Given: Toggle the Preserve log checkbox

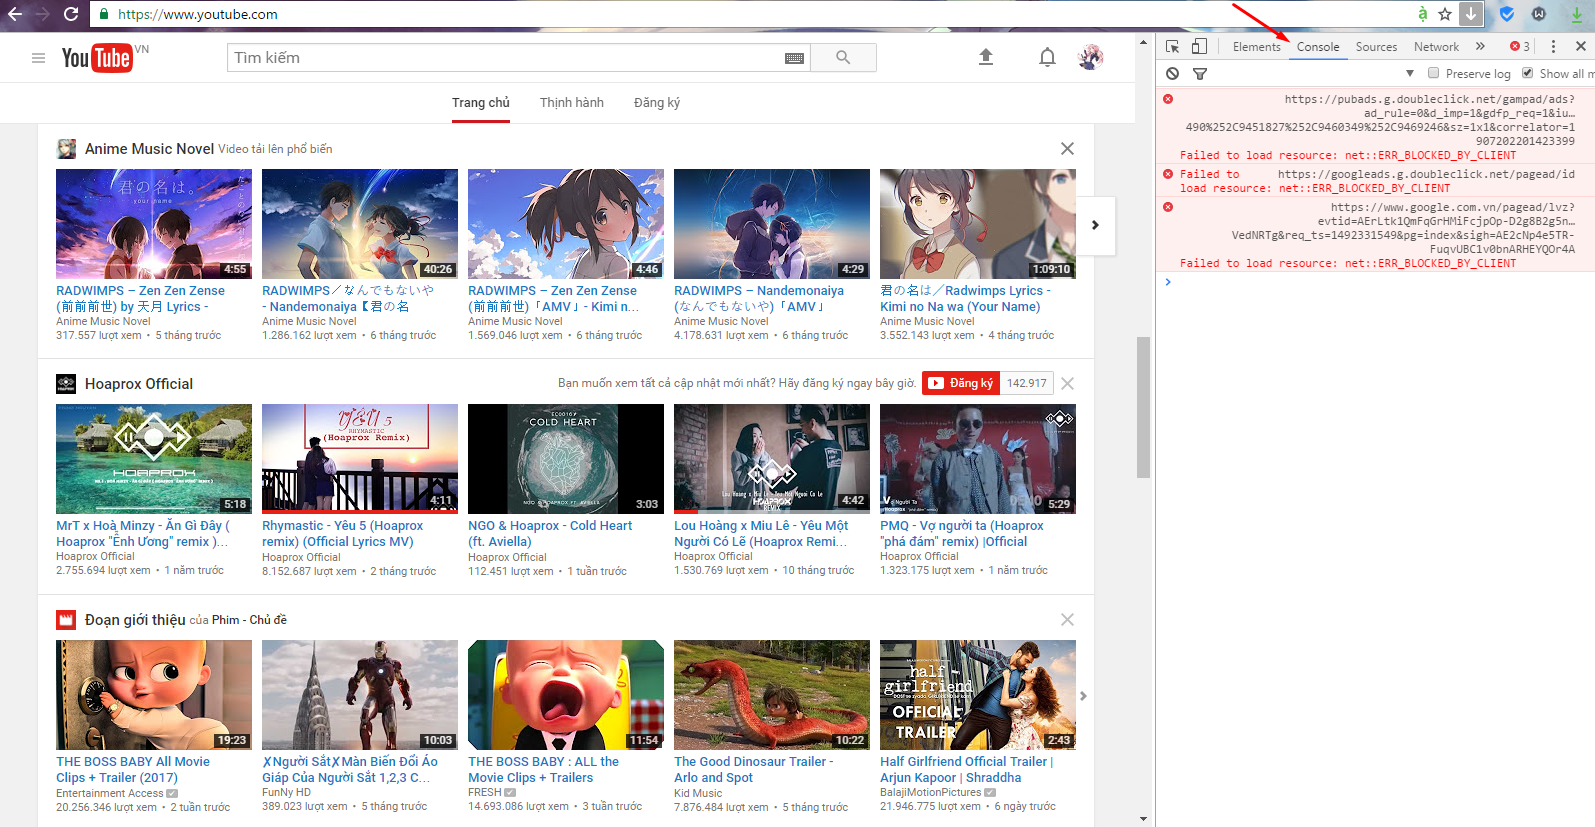Looking at the screenshot, I should [1434, 73].
